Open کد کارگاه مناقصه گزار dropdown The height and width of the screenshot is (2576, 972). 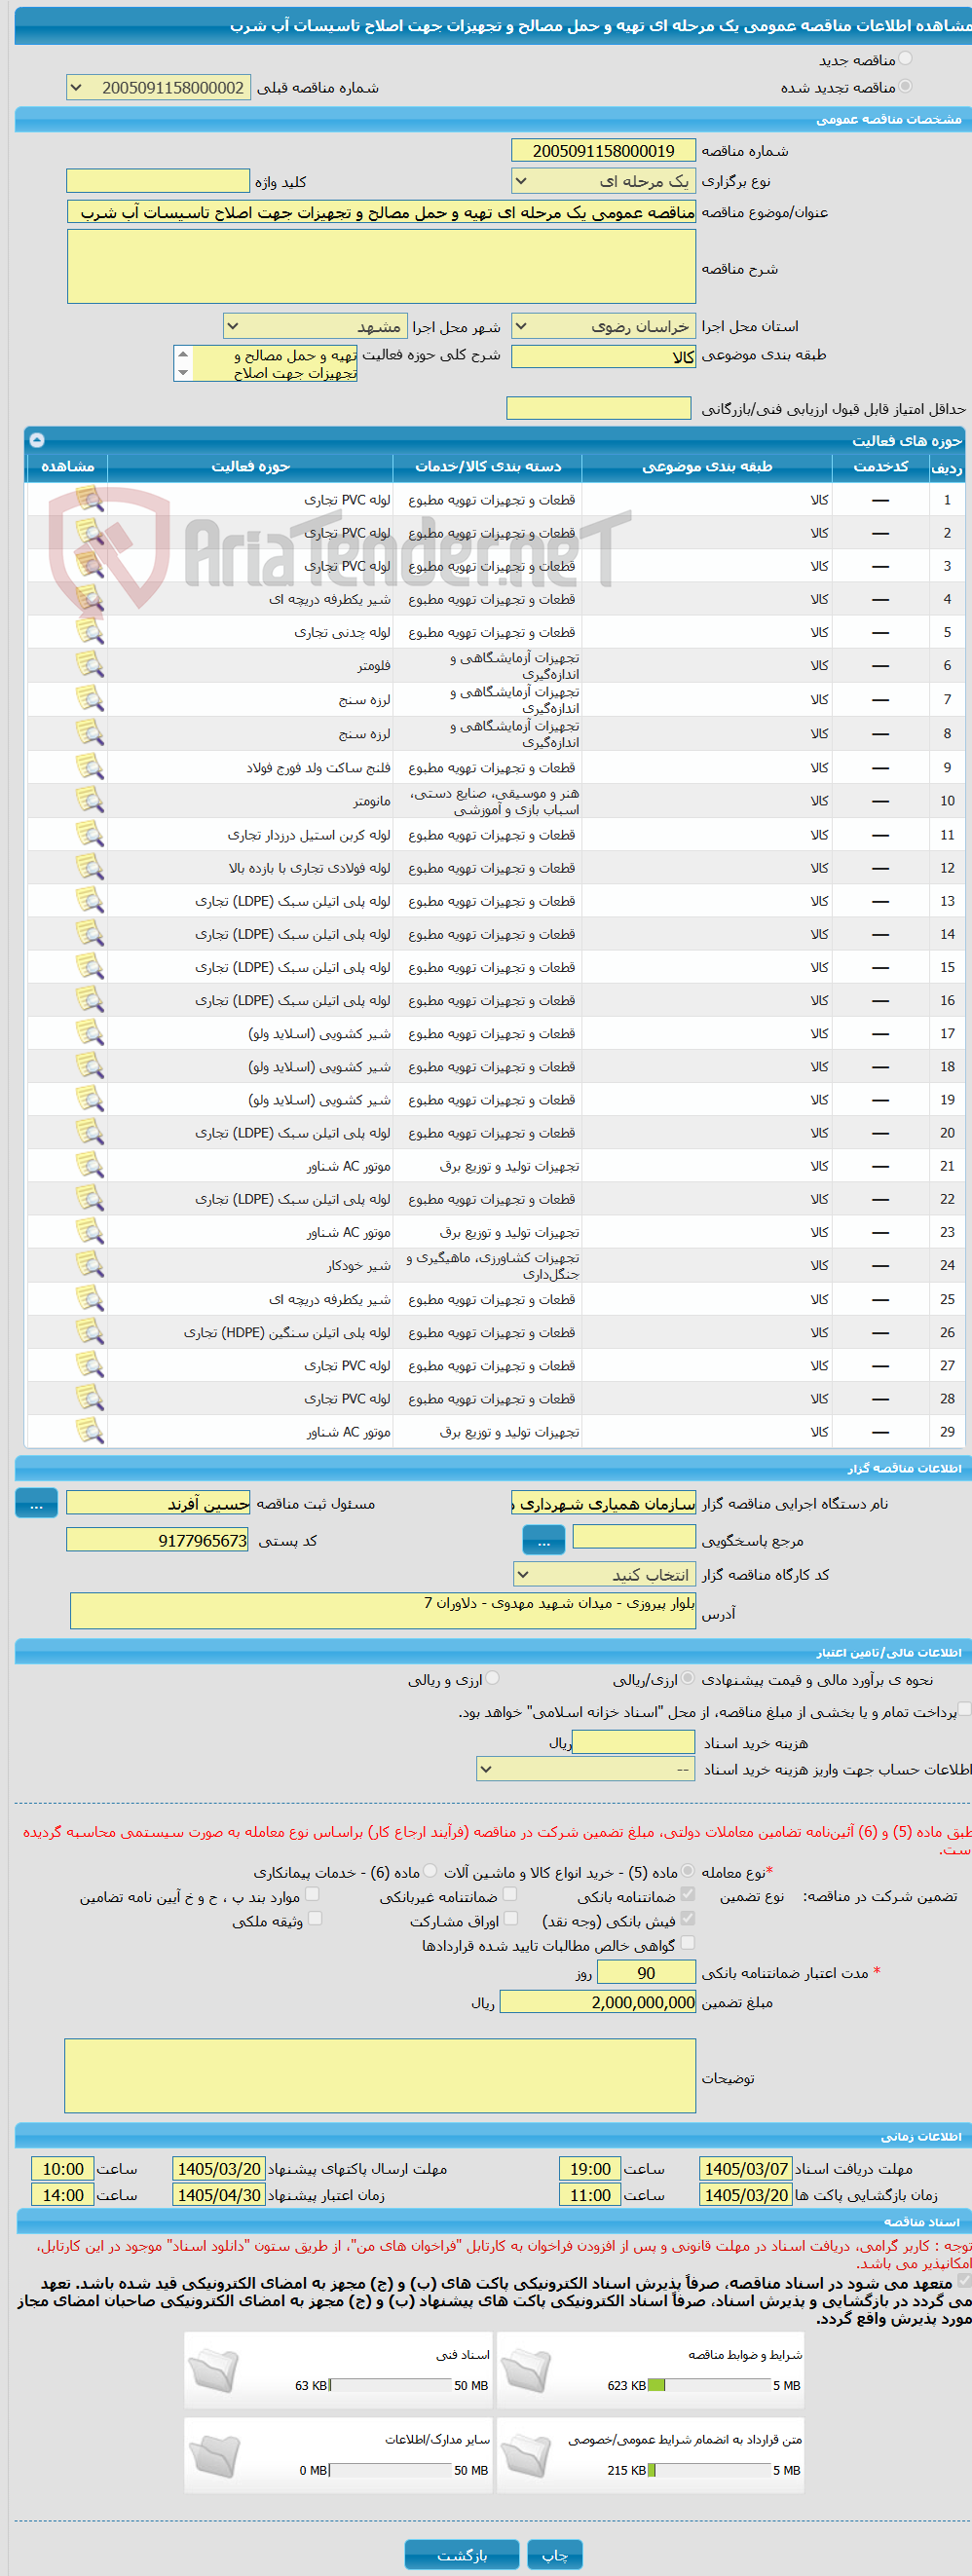pyautogui.click(x=605, y=1574)
